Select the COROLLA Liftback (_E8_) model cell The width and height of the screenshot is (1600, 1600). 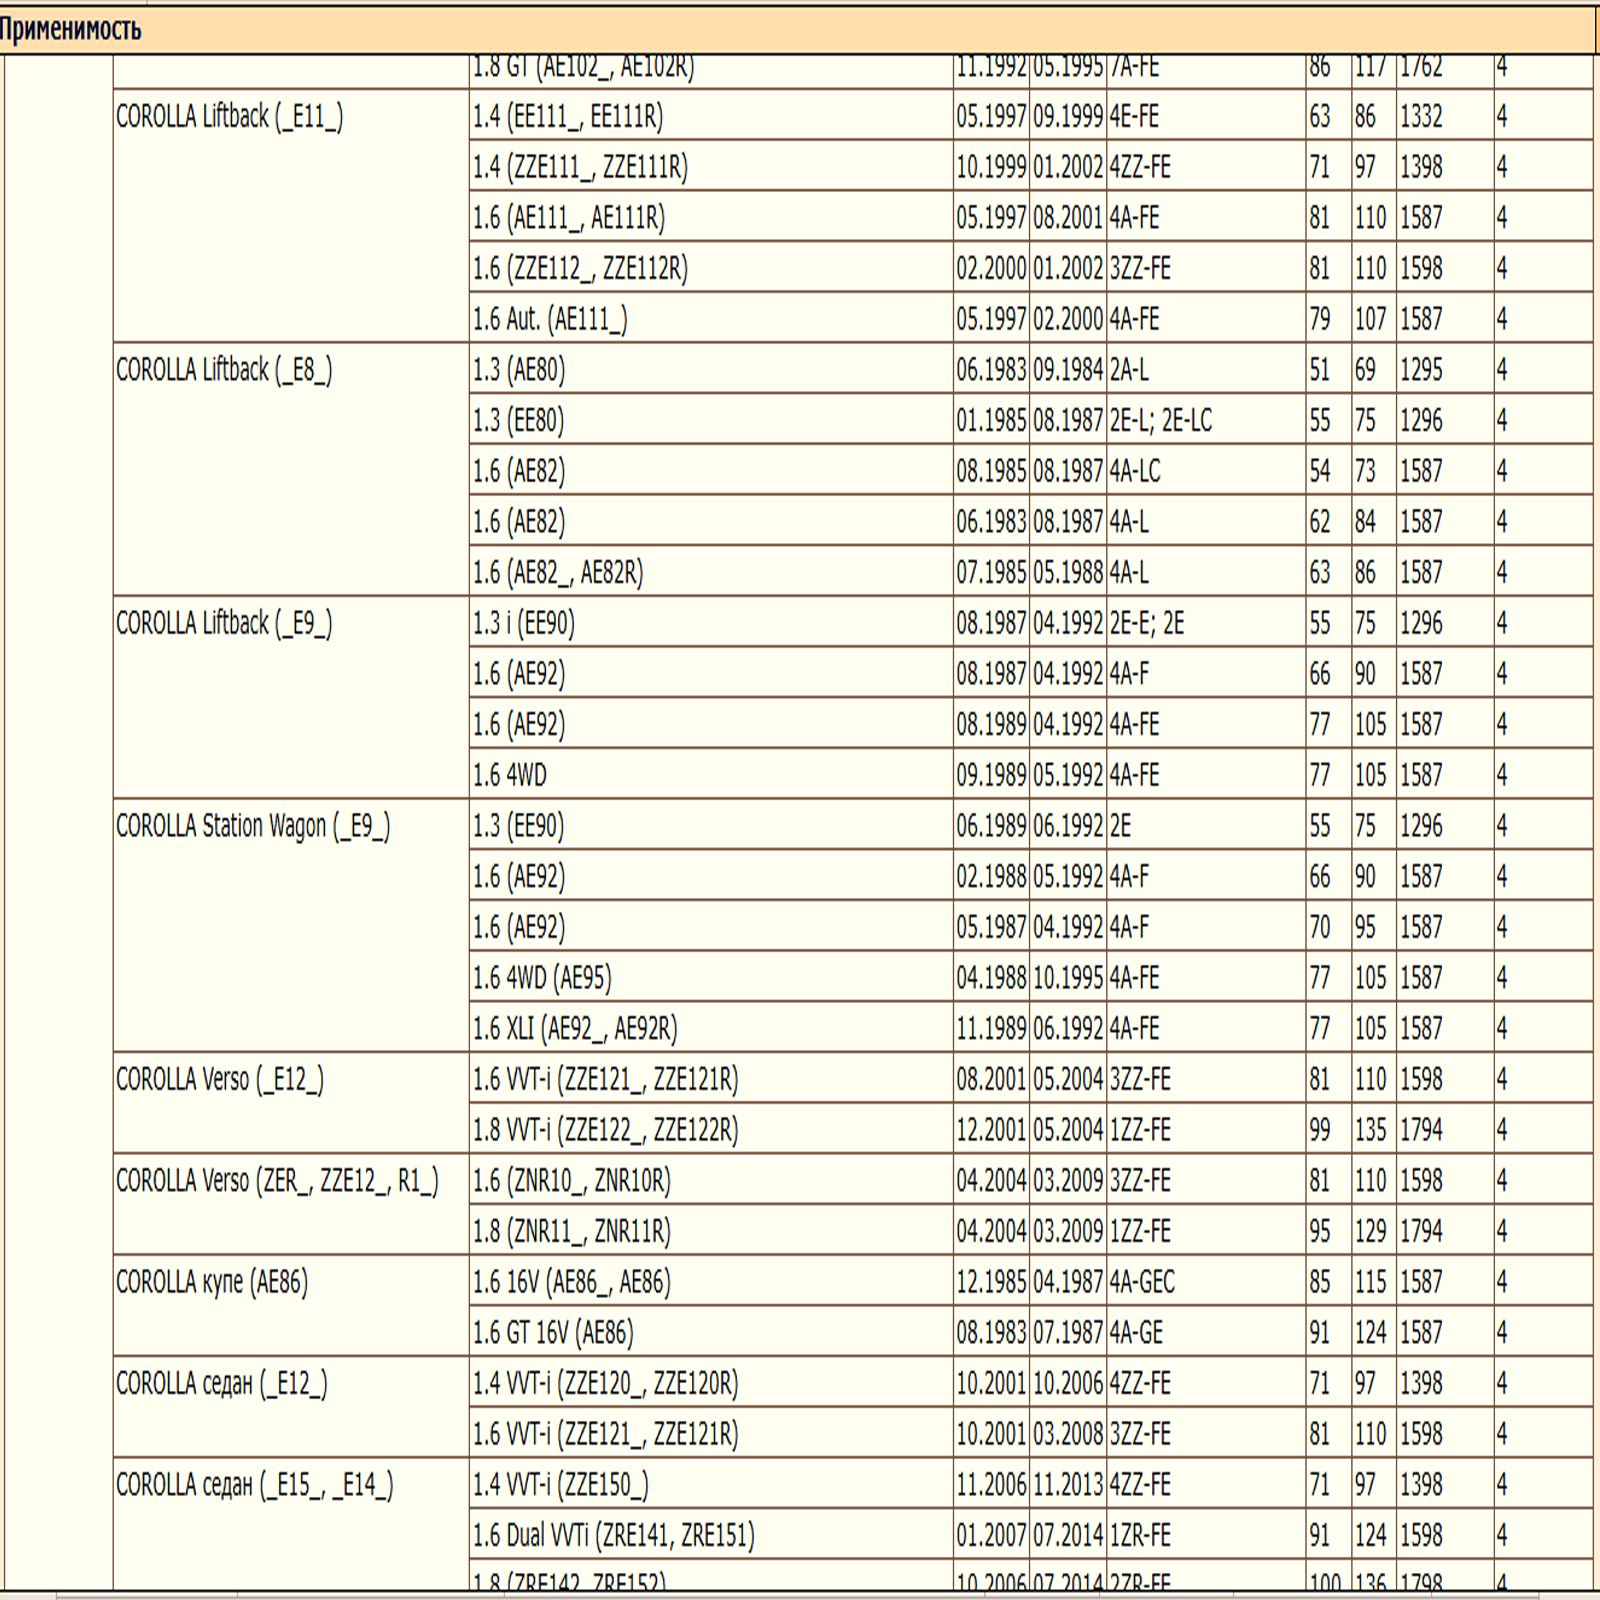(x=224, y=370)
